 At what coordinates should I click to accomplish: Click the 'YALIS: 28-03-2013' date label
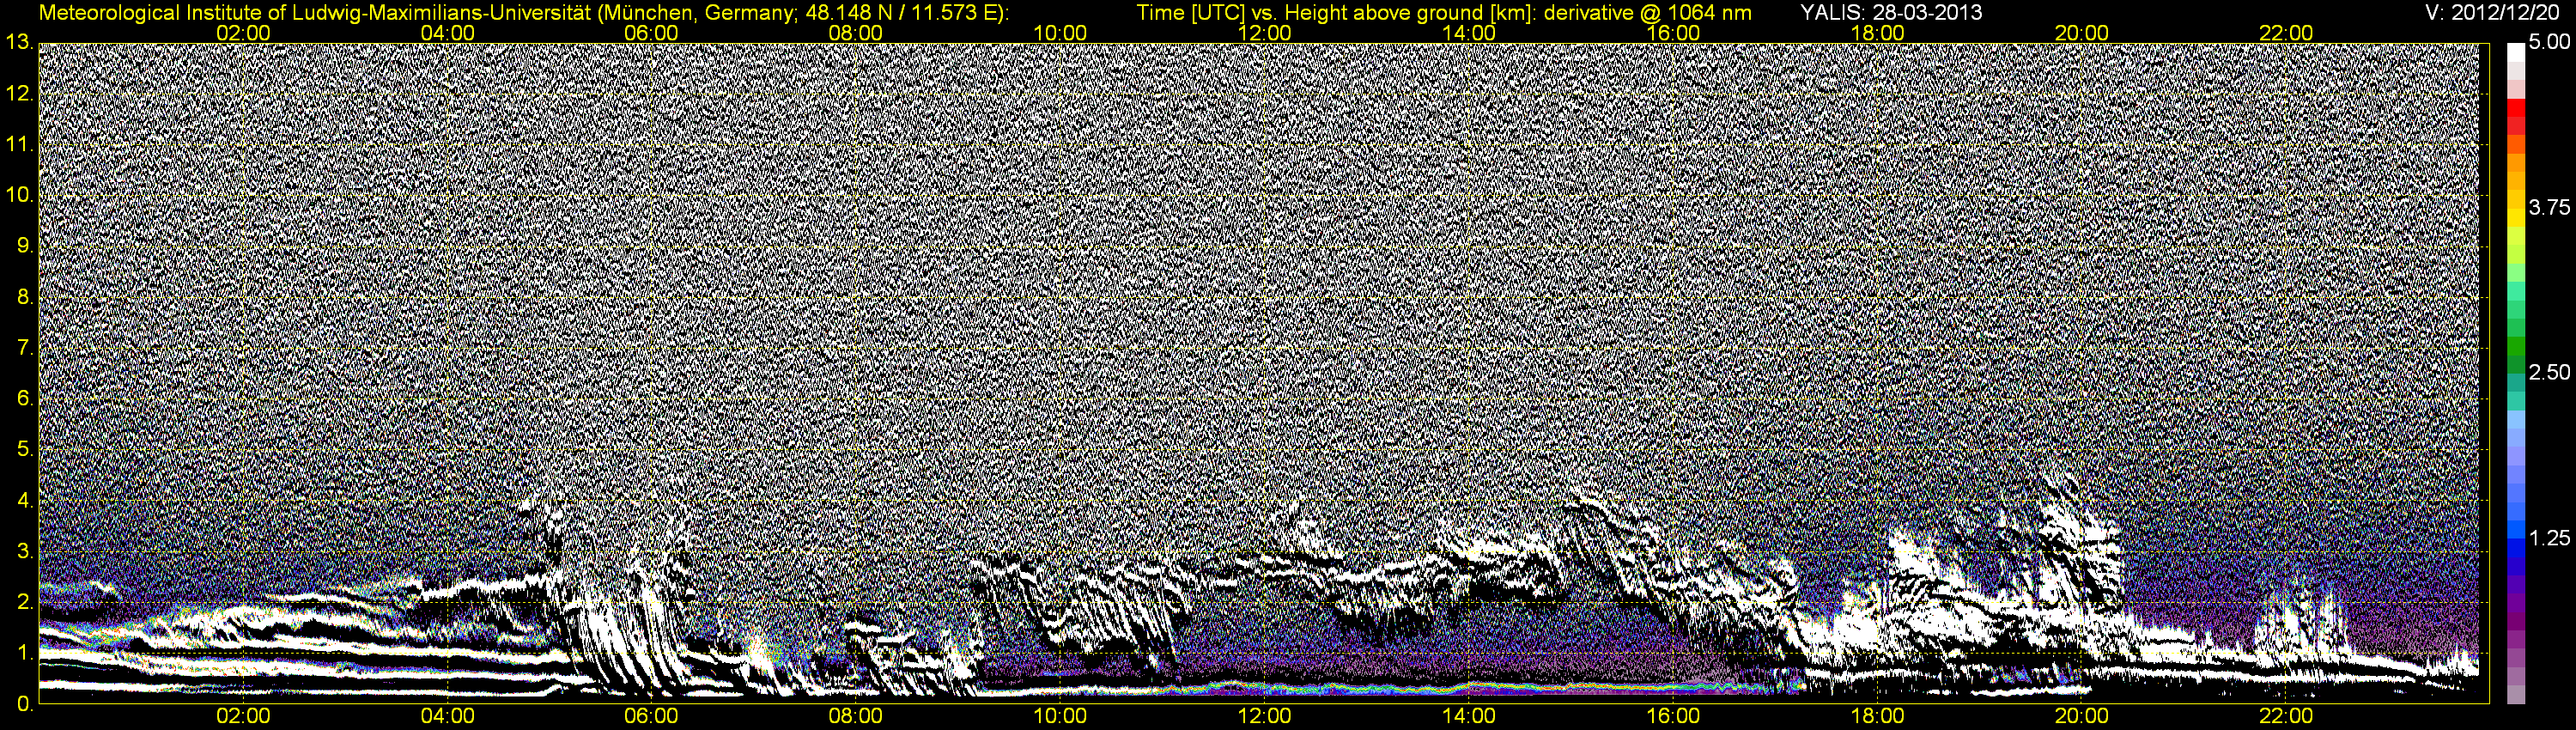(x=1891, y=12)
